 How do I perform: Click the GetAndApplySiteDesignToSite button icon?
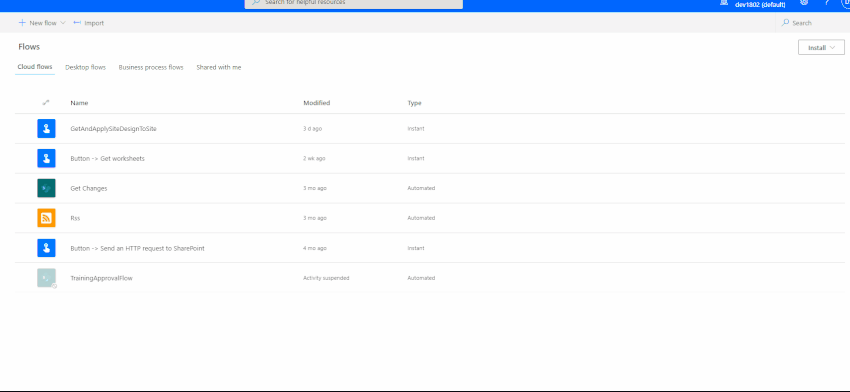click(46, 128)
